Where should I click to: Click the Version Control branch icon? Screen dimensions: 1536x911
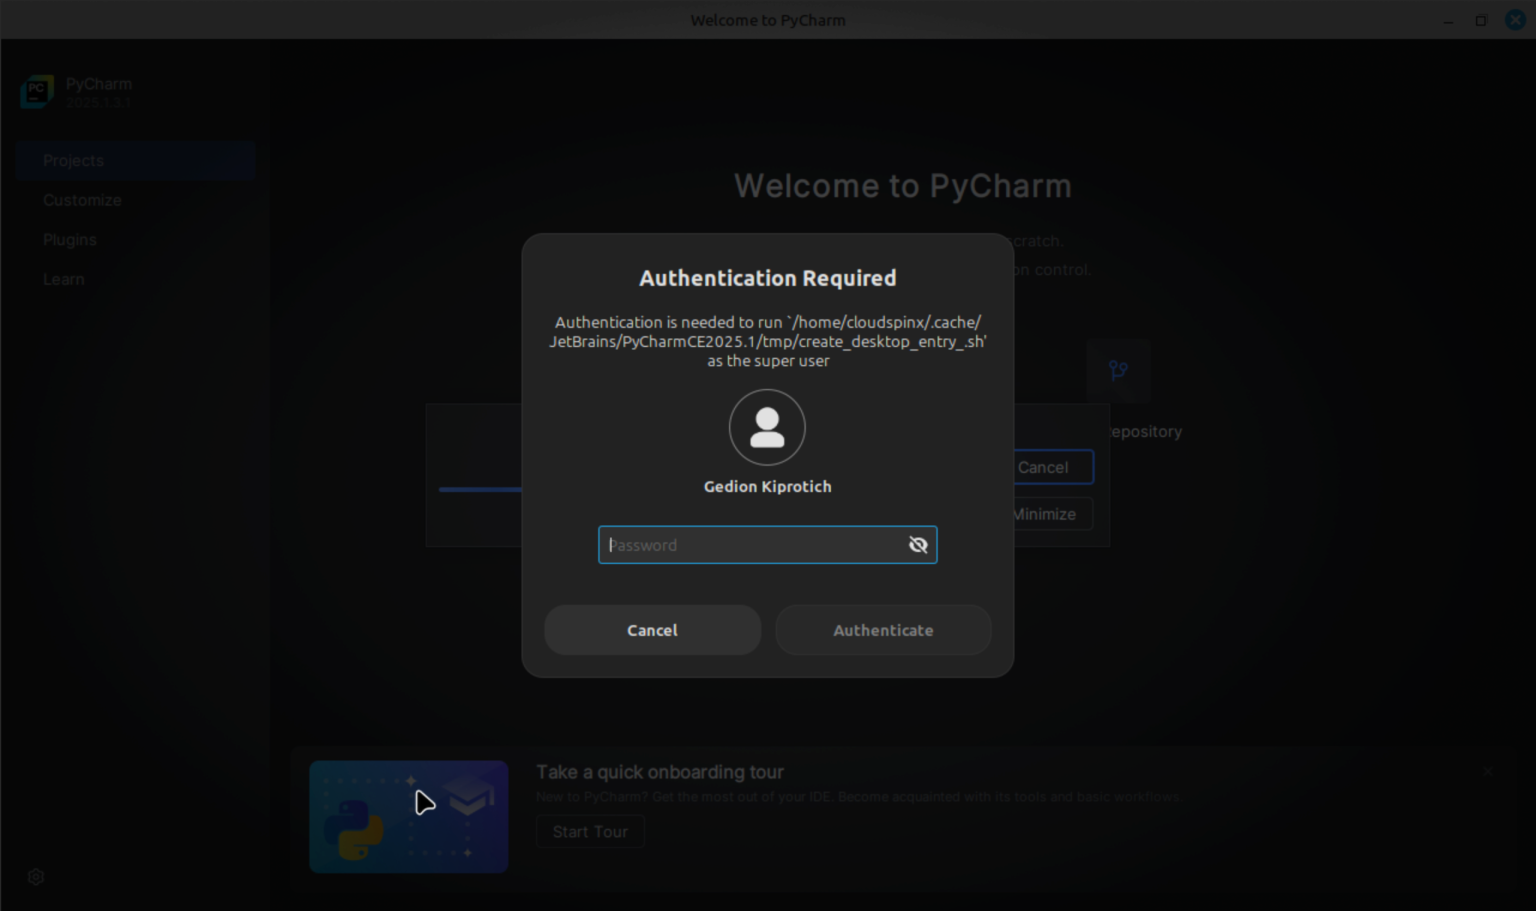pos(1118,370)
